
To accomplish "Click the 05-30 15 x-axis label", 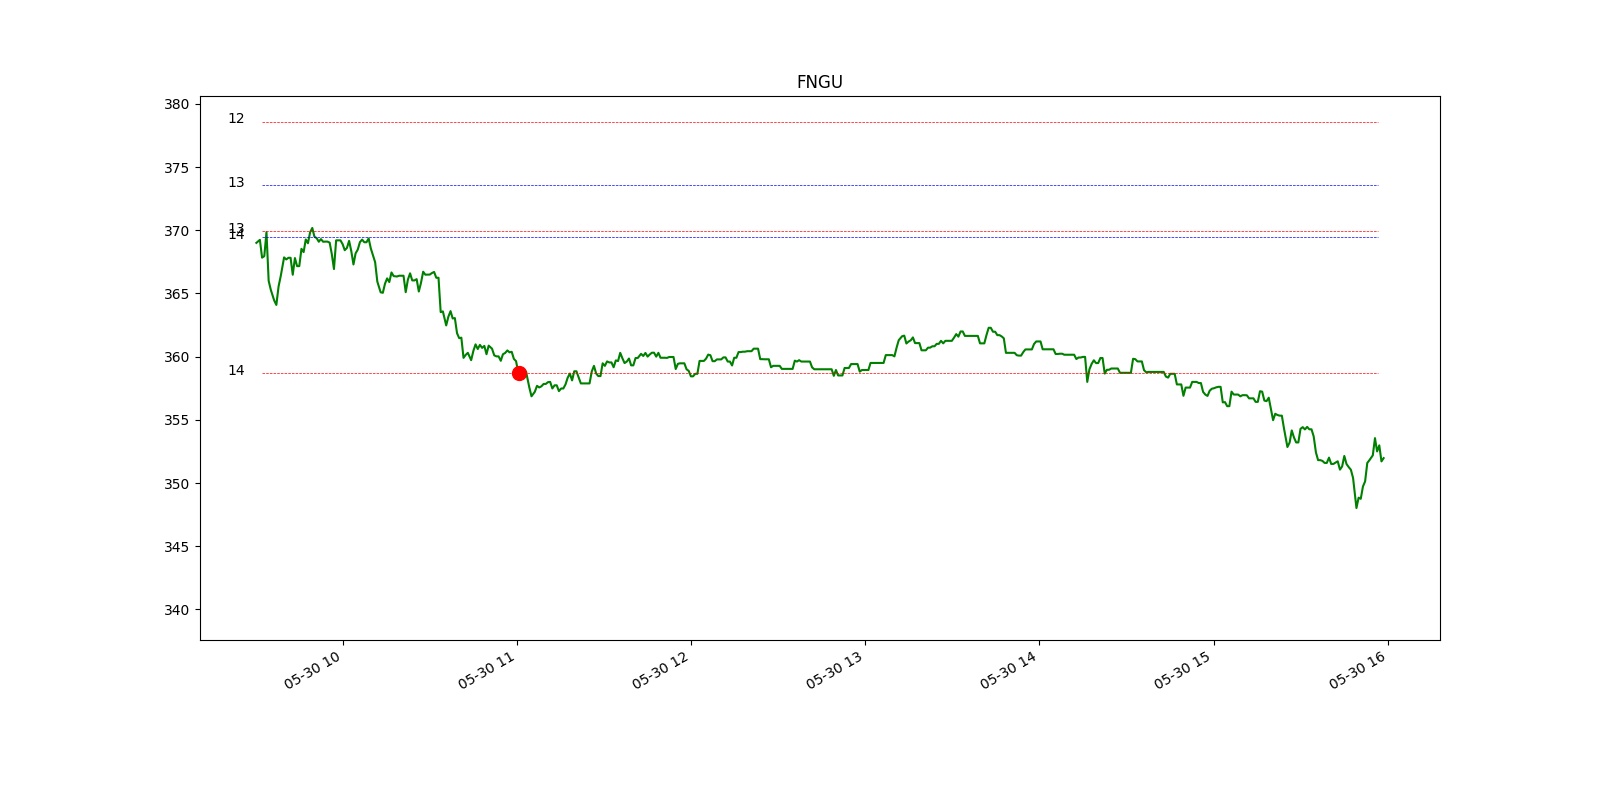I will [1182, 670].
